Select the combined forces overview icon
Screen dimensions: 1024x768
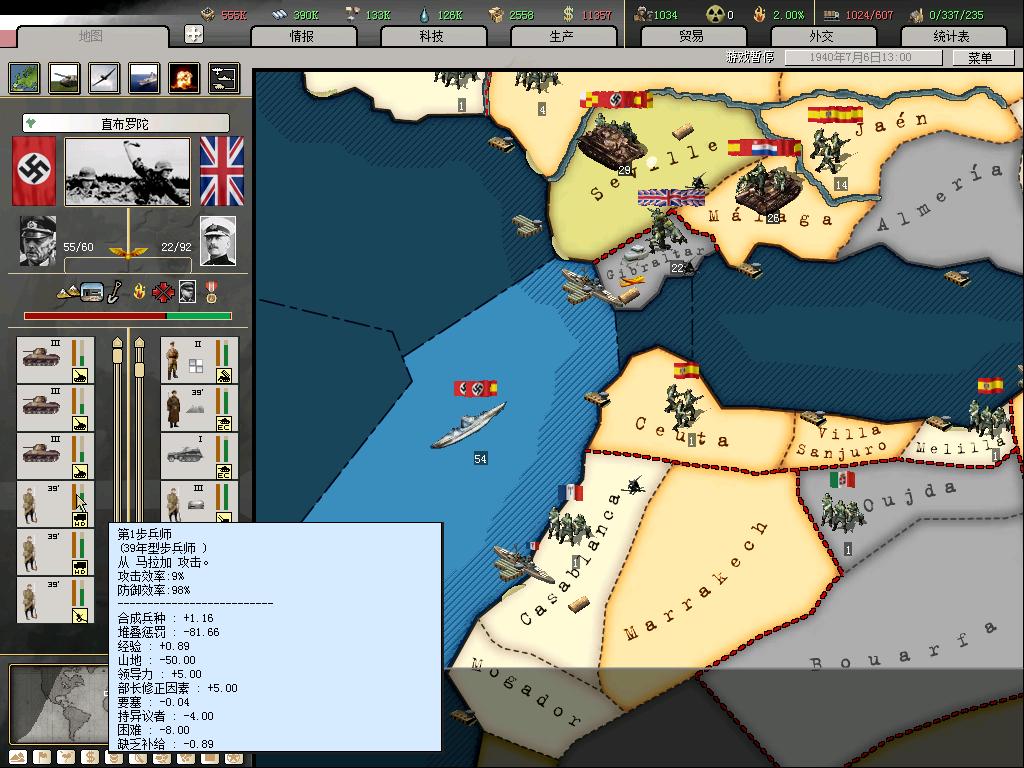(224, 78)
